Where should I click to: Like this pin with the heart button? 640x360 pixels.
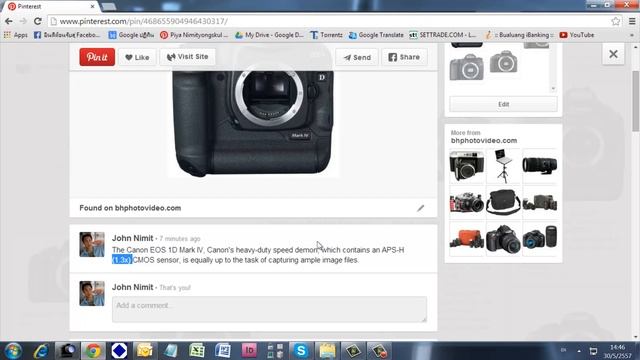(x=137, y=57)
